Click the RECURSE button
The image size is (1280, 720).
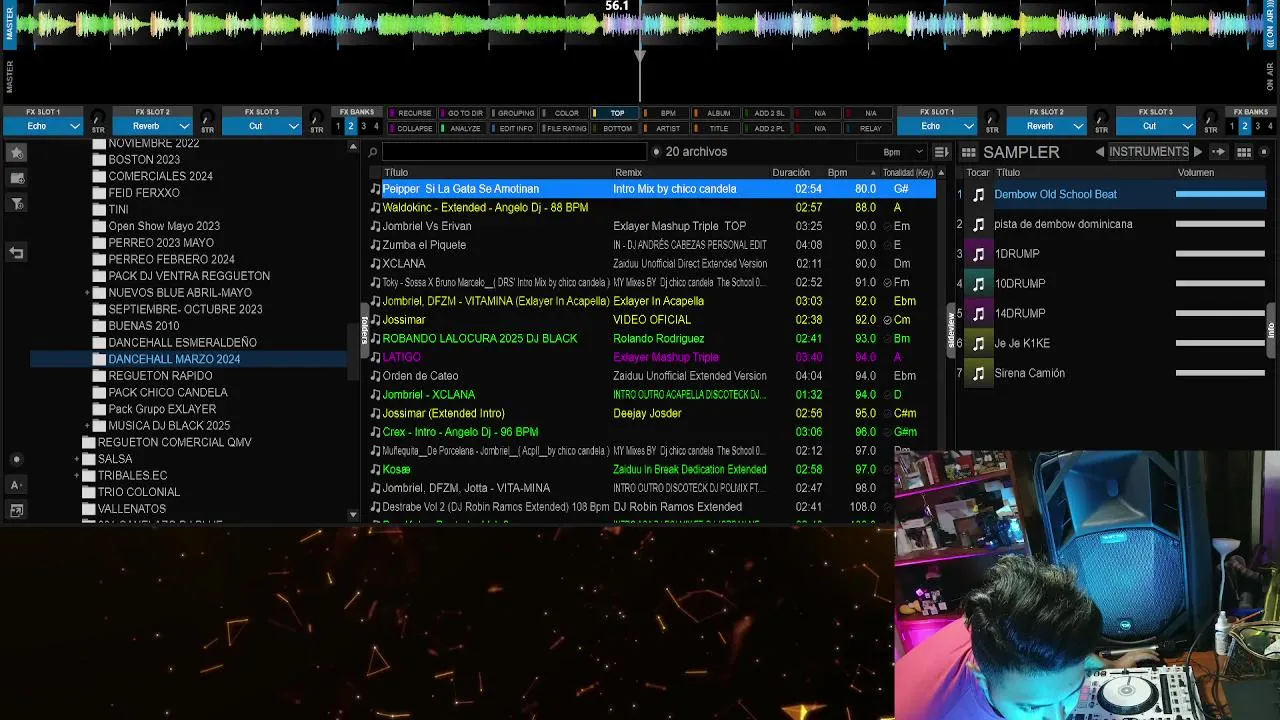413,113
